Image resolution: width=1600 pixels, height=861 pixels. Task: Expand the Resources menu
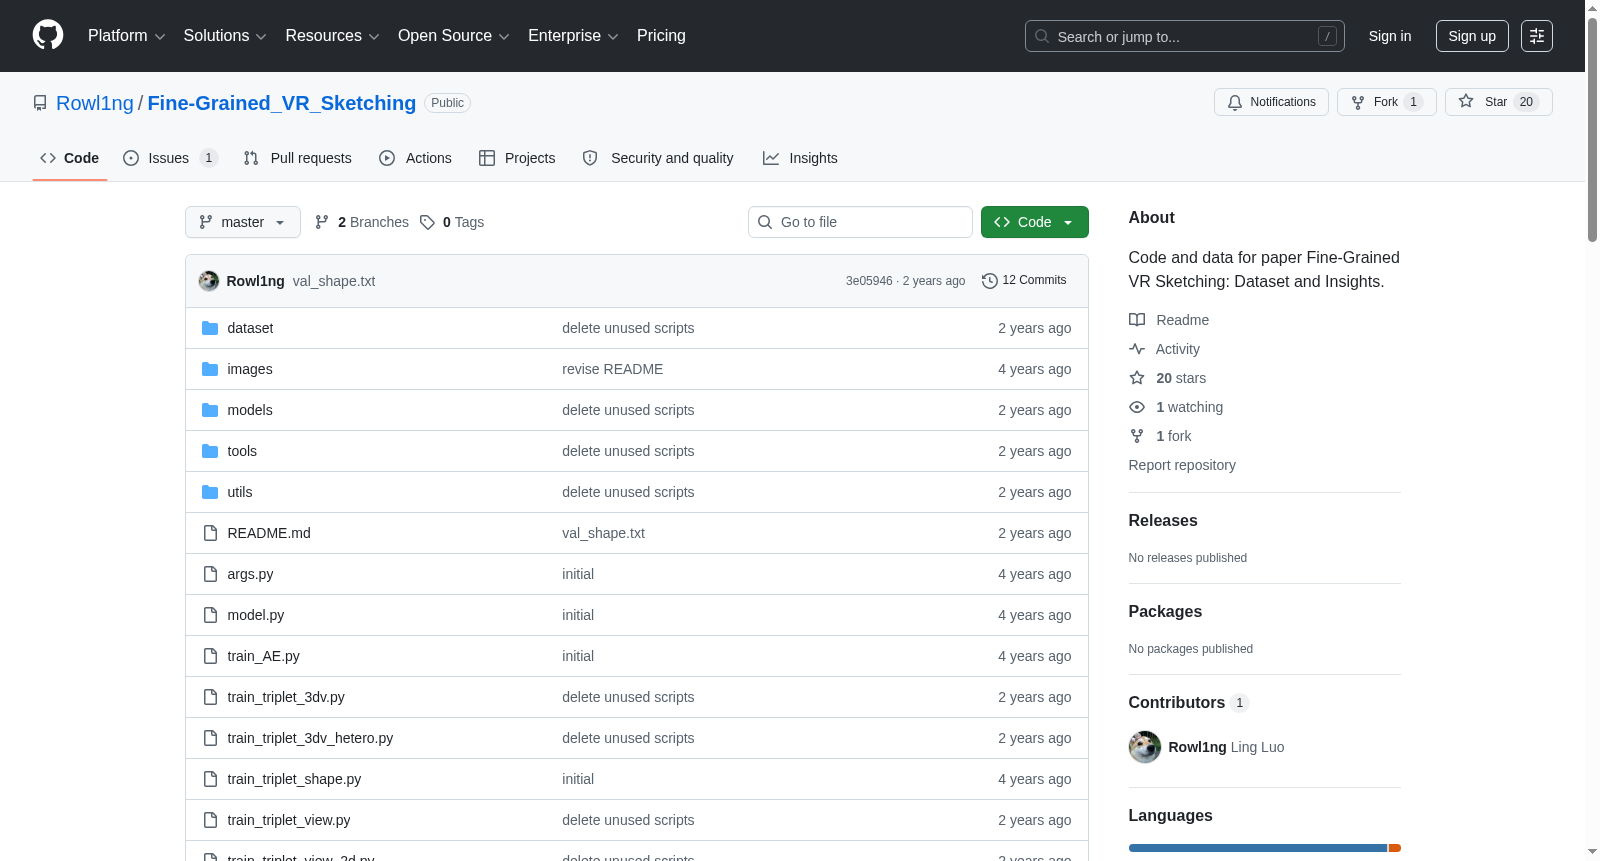[x=332, y=36]
